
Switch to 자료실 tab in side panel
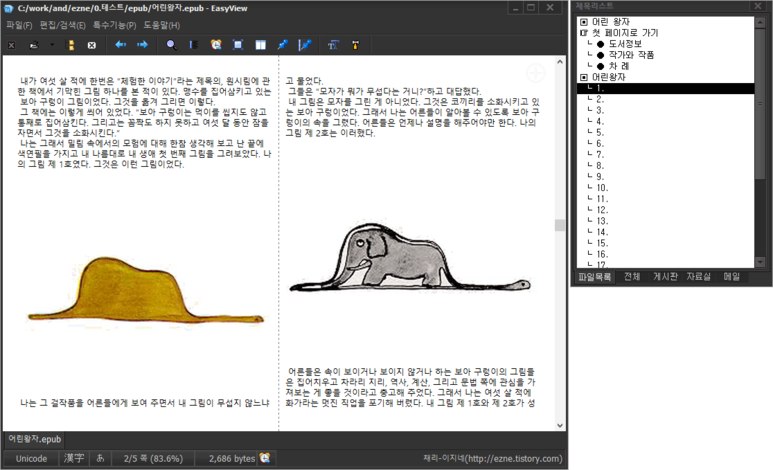699,277
